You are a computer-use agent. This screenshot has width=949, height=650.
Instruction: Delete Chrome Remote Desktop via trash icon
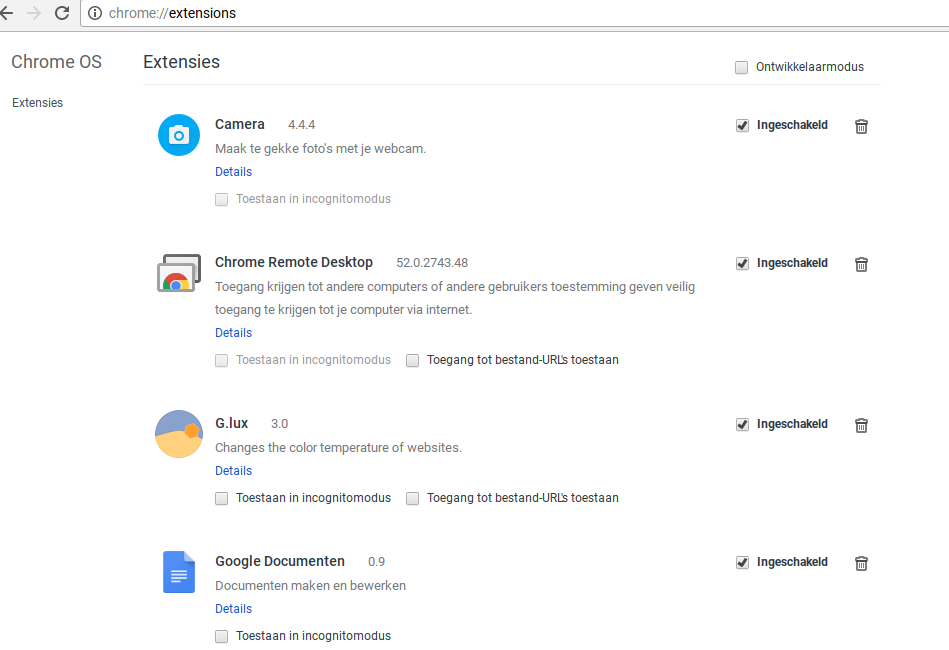[x=861, y=264]
